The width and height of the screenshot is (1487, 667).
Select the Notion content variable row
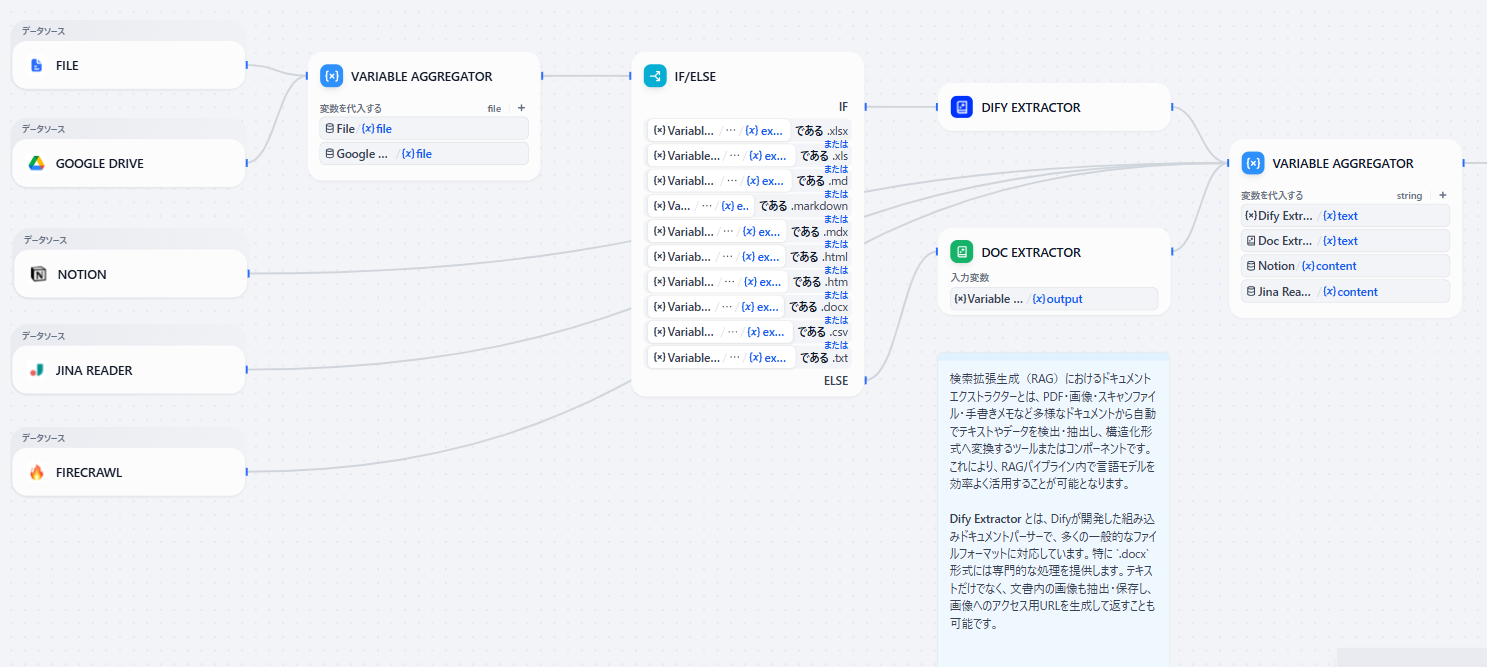1344,266
